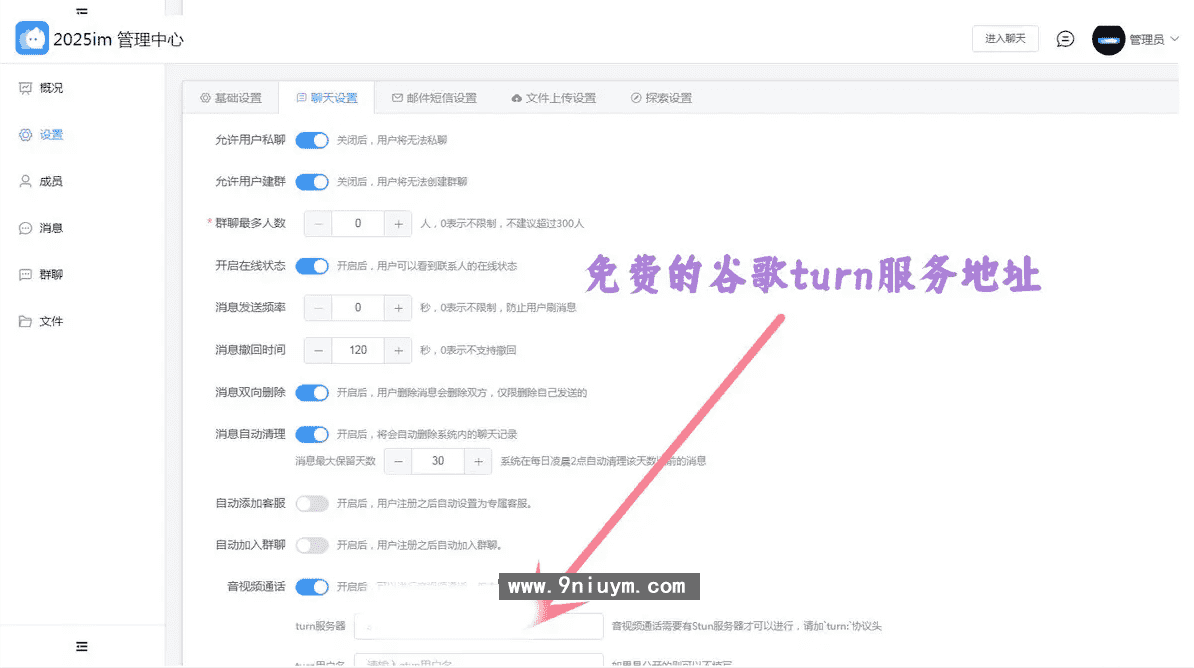
Task: Enable 自动添加客服 toggle
Action: 312,503
